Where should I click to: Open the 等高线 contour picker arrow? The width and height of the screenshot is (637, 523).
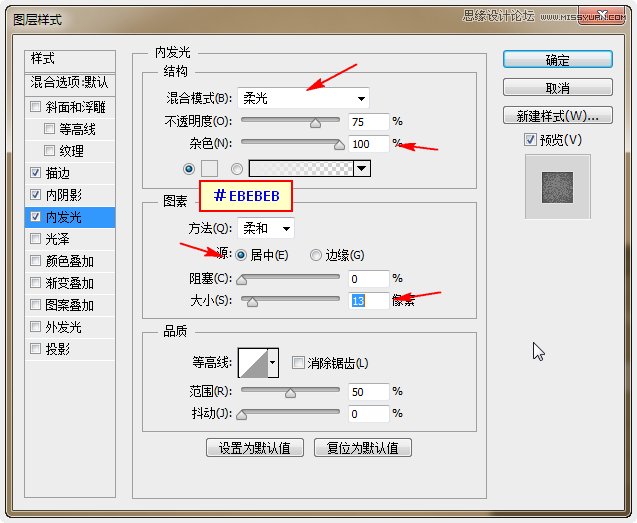[273, 362]
